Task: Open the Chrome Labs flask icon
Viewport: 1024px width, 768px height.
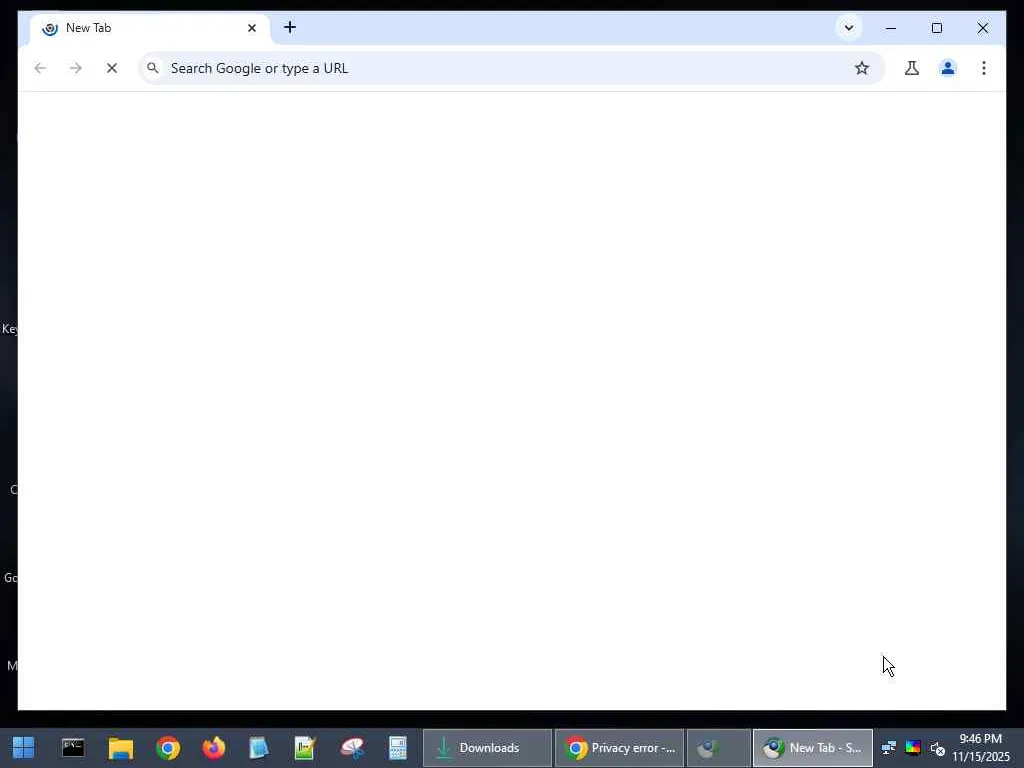Action: (x=912, y=68)
